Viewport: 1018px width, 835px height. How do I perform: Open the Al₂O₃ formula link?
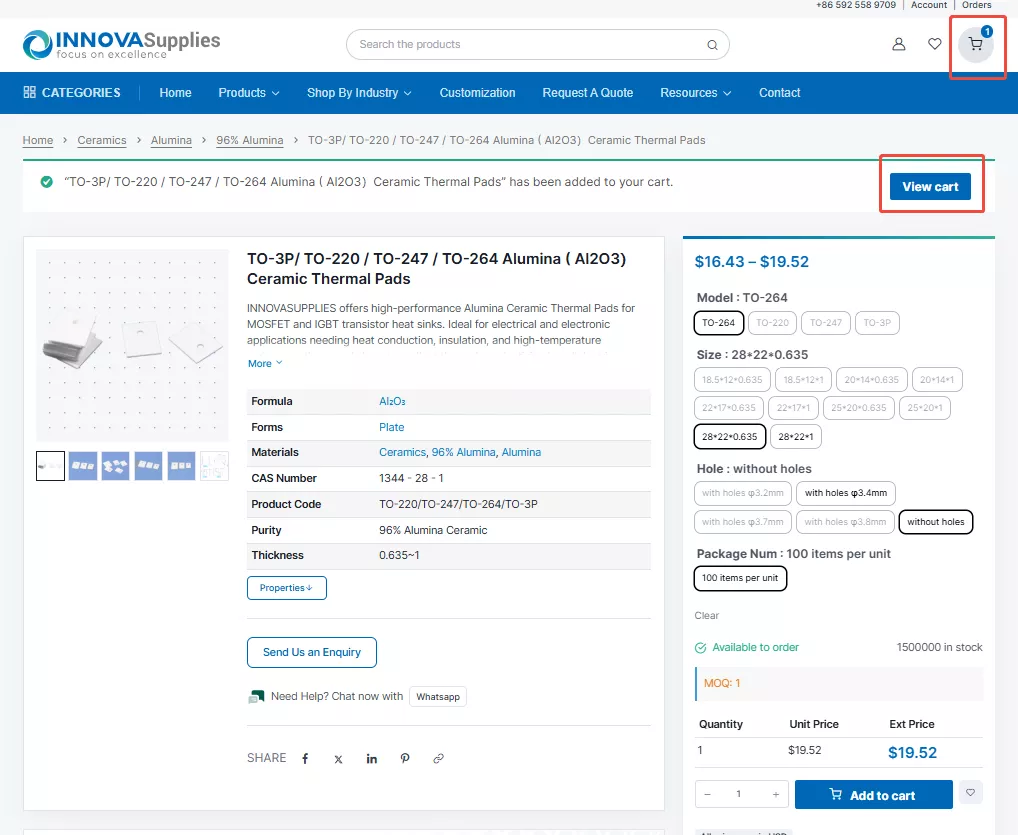click(x=392, y=401)
